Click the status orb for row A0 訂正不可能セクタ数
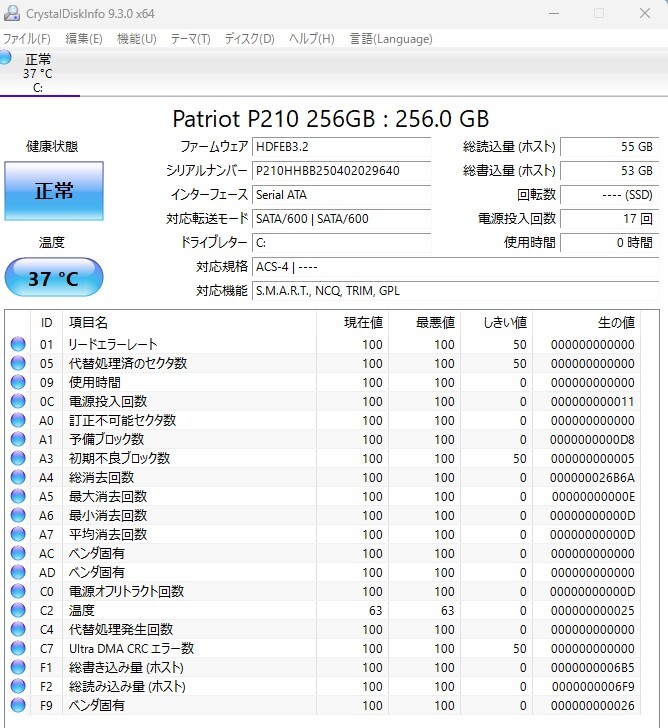Viewport: 668px width, 728px height. pos(18,420)
